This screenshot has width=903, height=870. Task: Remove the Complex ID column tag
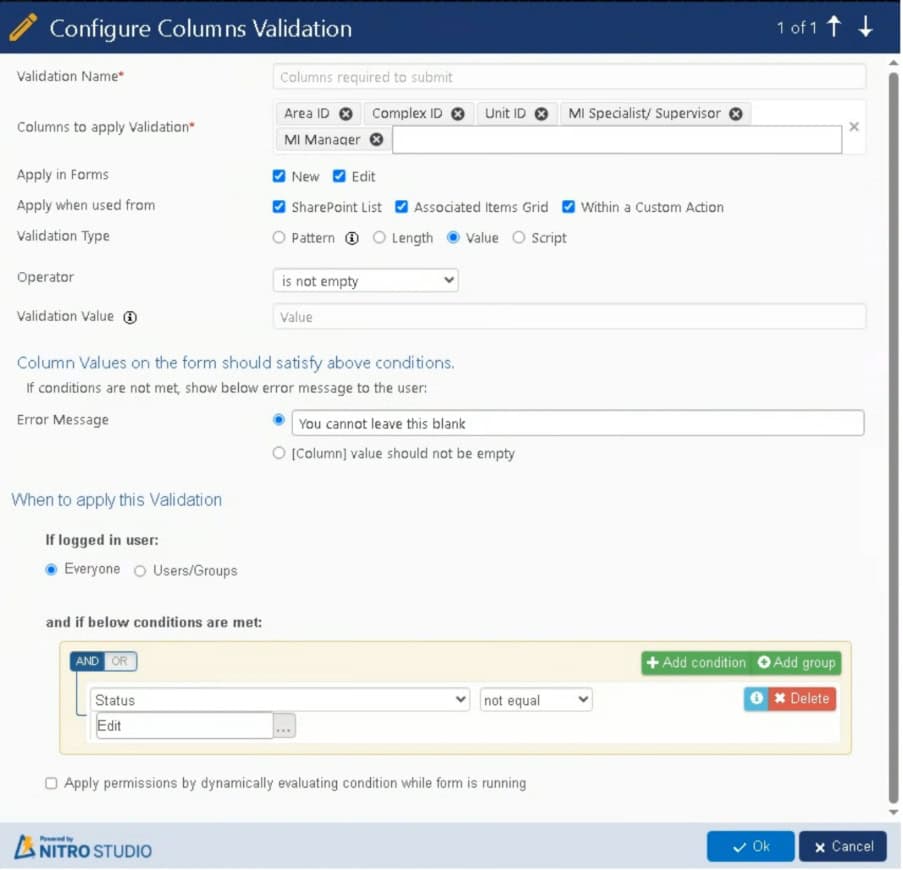458,114
